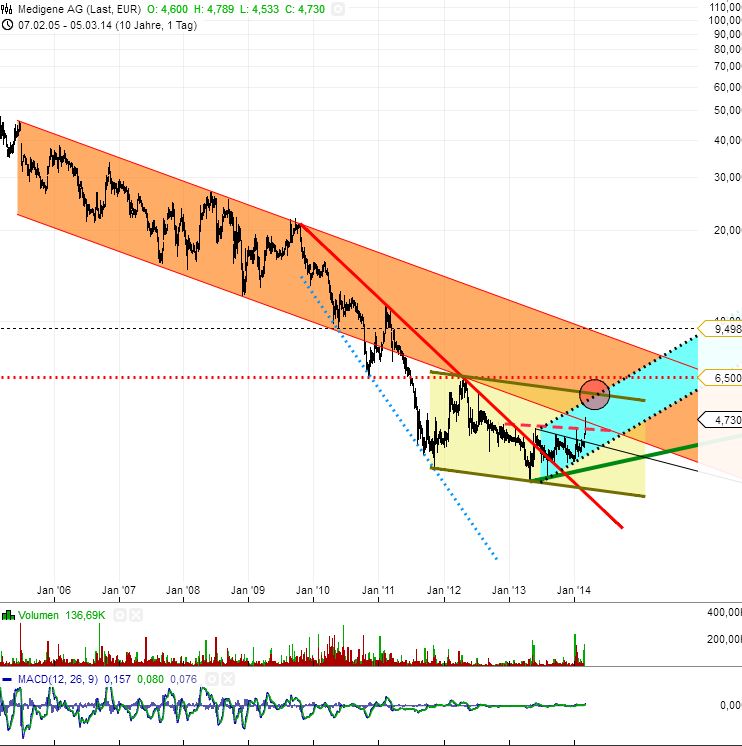Click the Volumen indicator bar icon

(x=8, y=615)
